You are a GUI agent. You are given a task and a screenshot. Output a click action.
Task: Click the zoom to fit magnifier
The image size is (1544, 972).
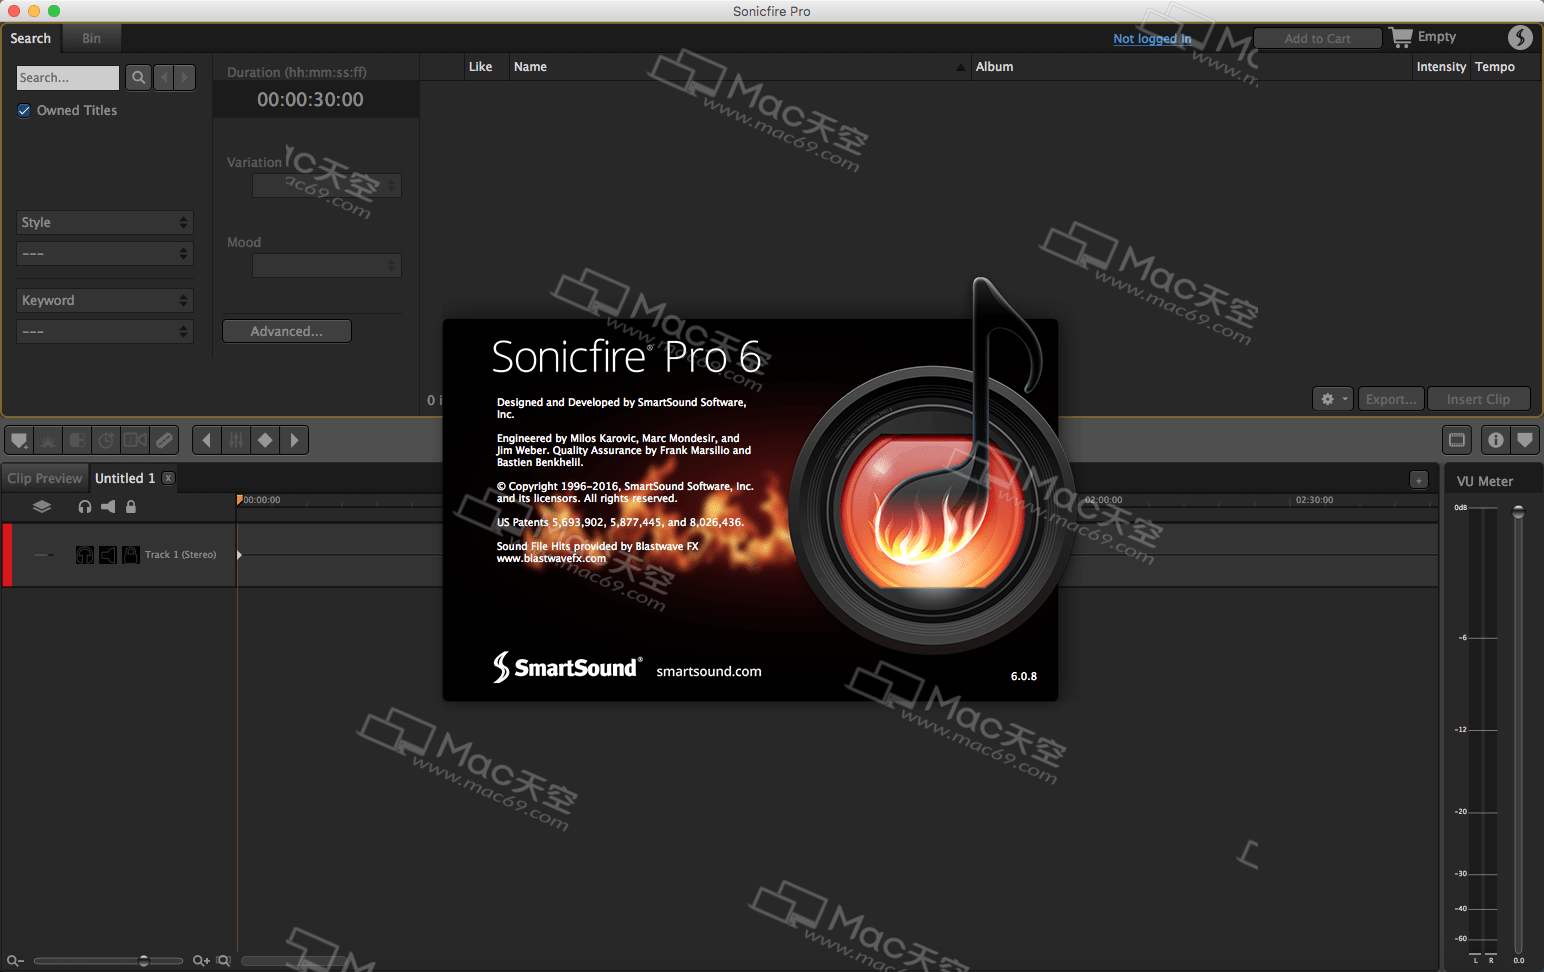pyautogui.click(x=224, y=960)
